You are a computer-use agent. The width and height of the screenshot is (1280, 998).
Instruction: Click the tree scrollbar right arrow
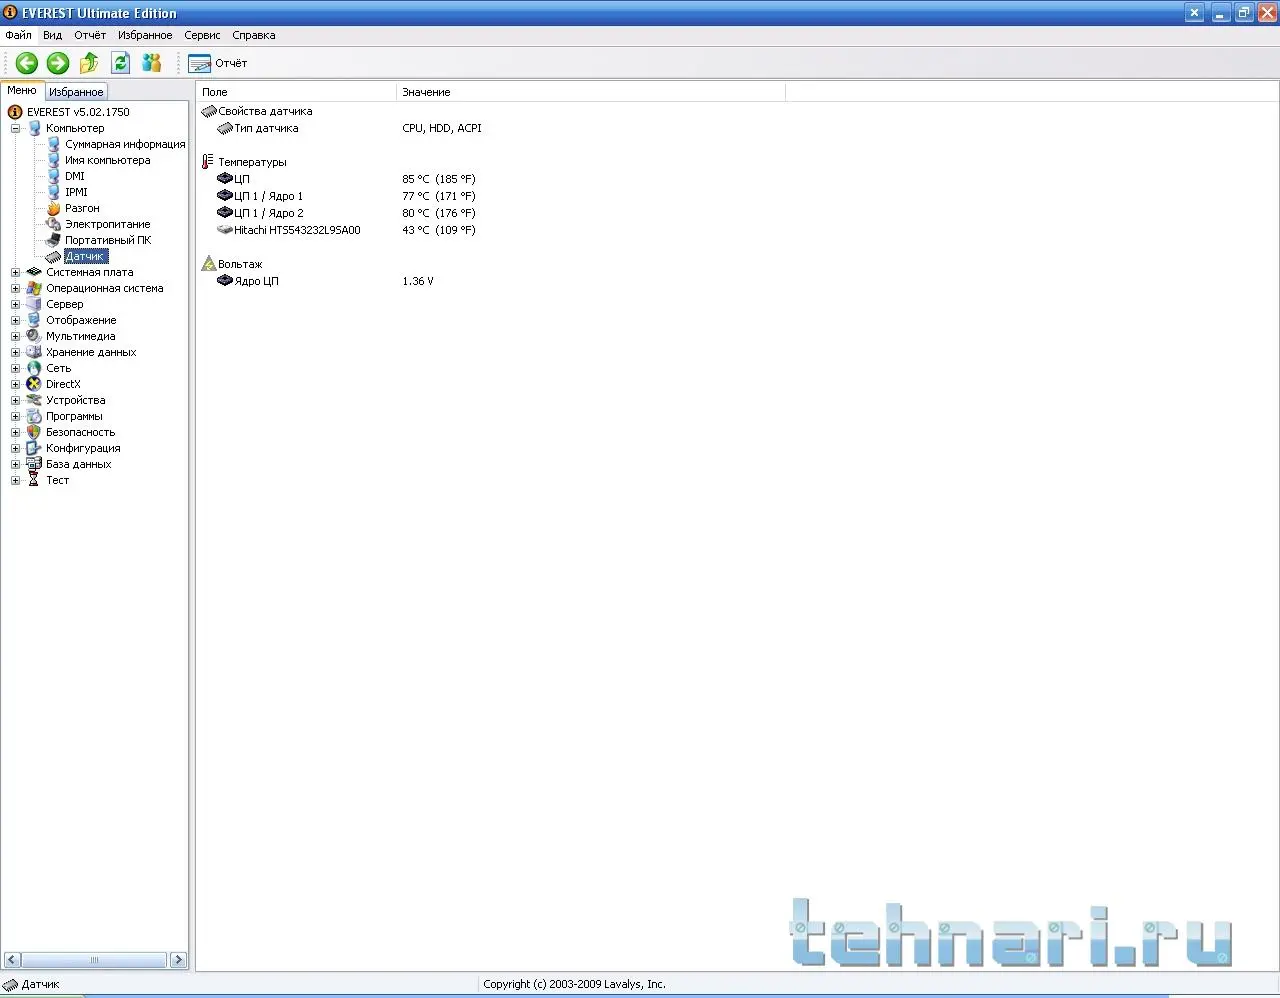178,960
